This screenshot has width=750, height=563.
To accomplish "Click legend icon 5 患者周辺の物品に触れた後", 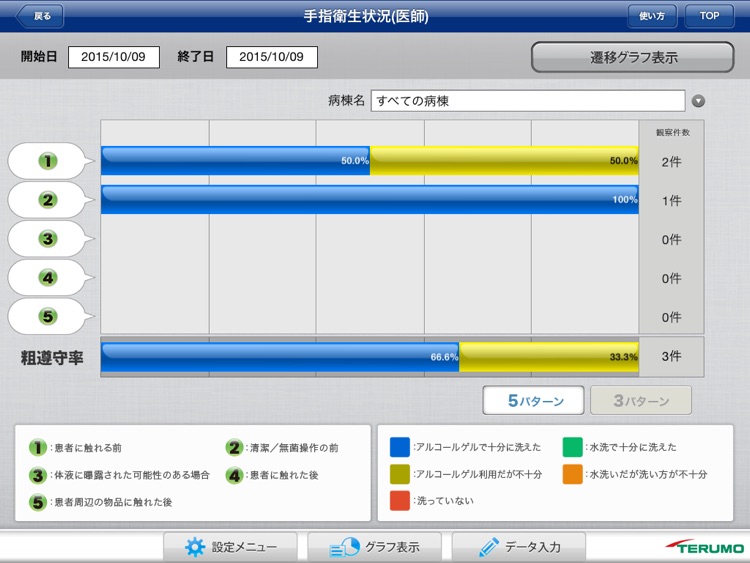I will point(38,502).
